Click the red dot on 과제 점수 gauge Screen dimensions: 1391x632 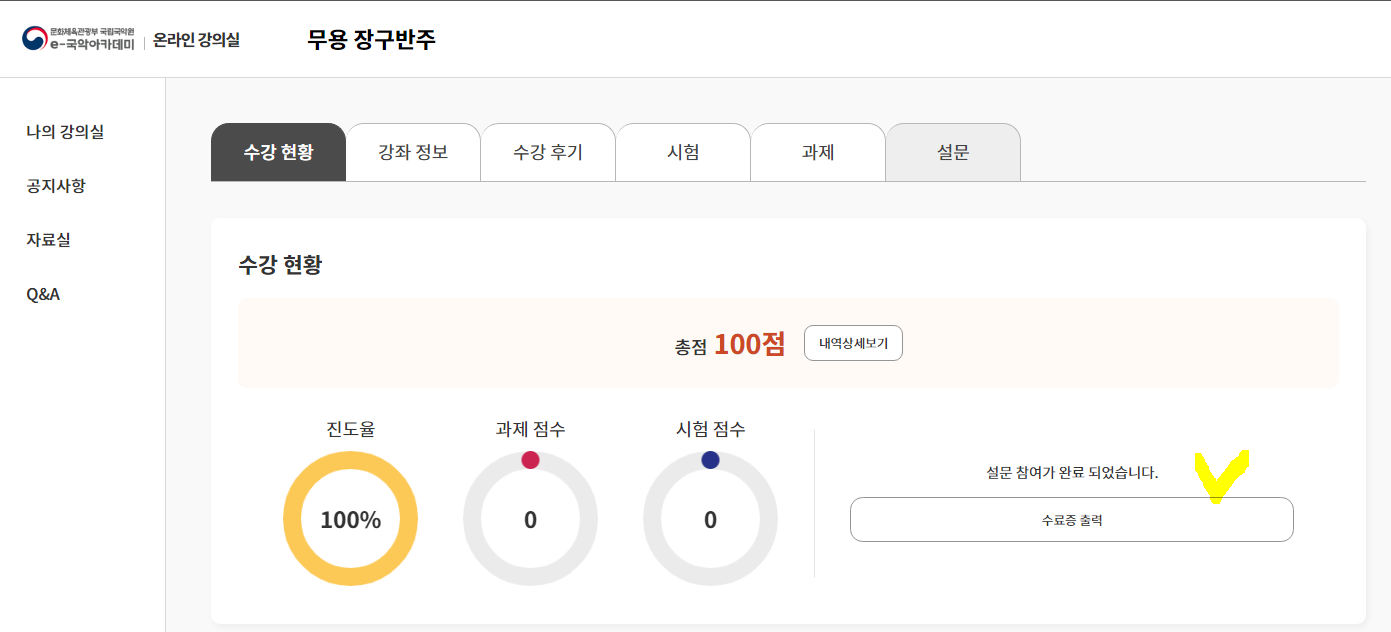530,460
